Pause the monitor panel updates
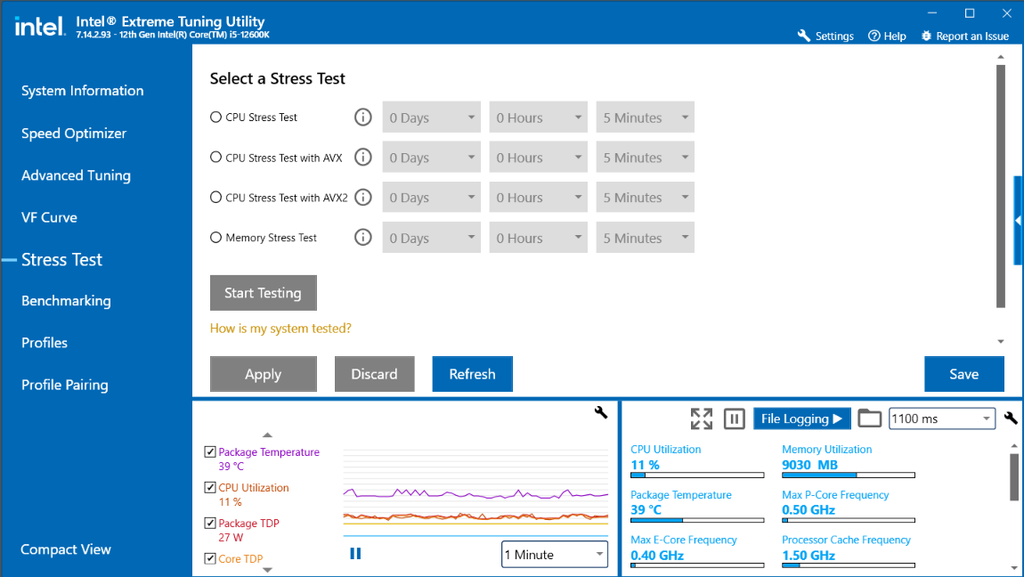Image resolution: width=1024 pixels, height=577 pixels. point(734,418)
